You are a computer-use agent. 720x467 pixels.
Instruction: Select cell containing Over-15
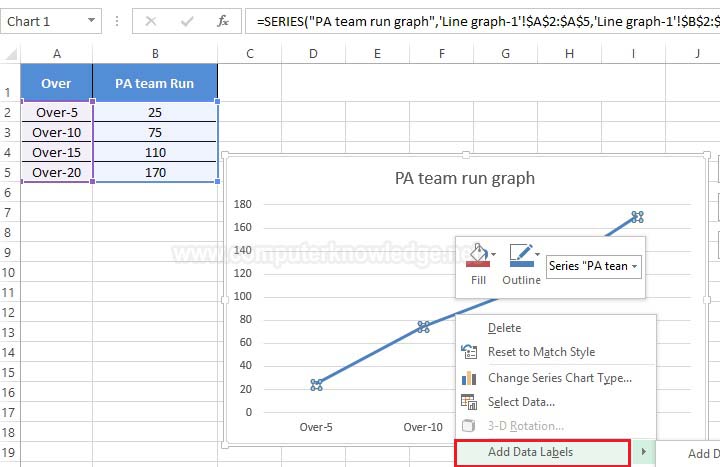click(x=57, y=152)
